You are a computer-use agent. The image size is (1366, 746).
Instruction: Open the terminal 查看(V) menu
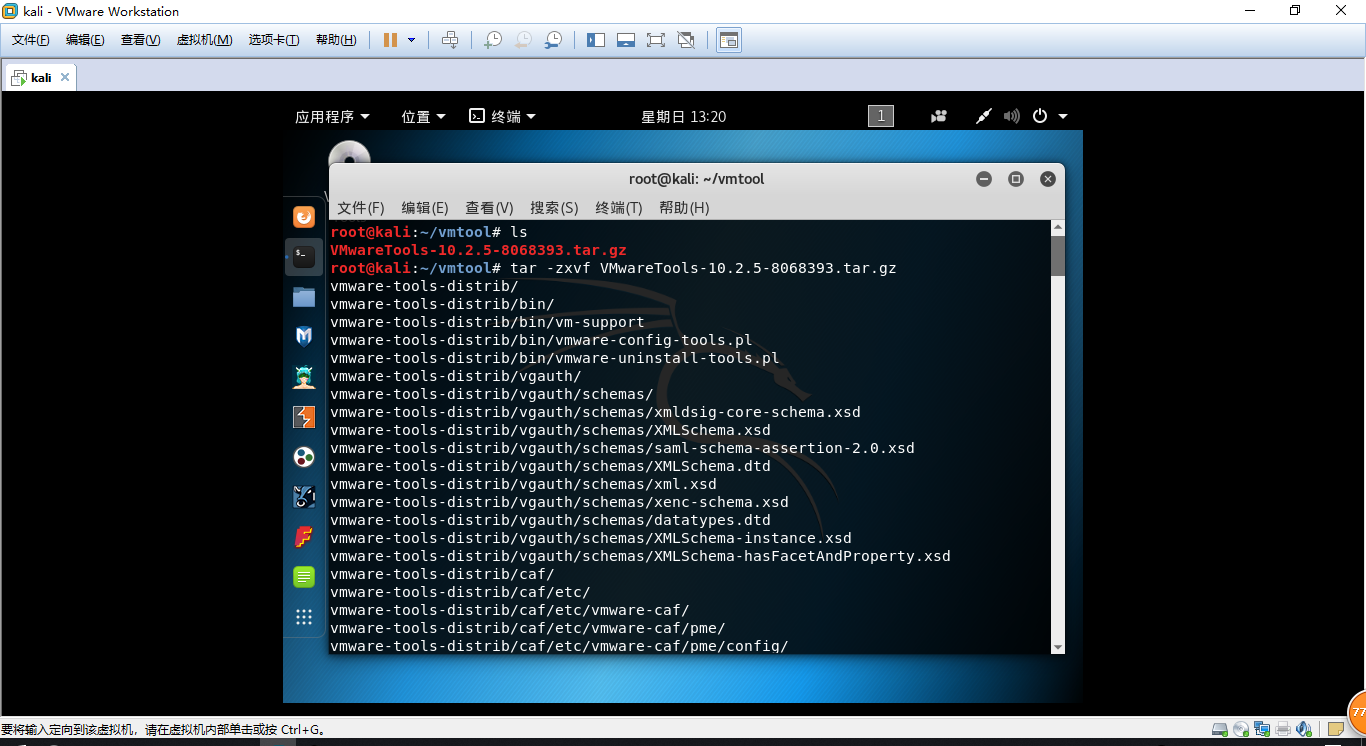tap(489, 208)
